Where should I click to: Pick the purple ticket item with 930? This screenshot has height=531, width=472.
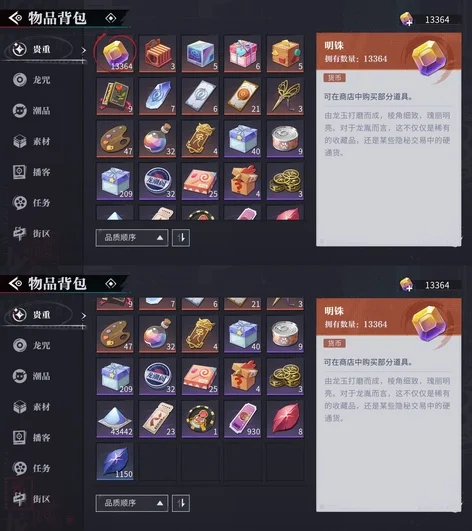tap(242, 419)
